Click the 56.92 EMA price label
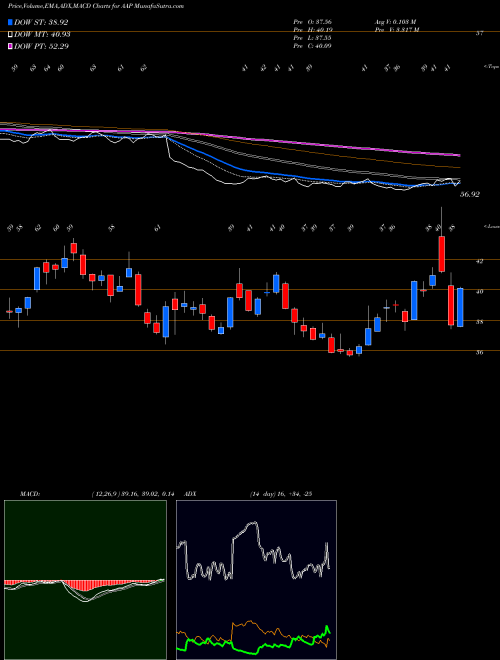 point(470,194)
